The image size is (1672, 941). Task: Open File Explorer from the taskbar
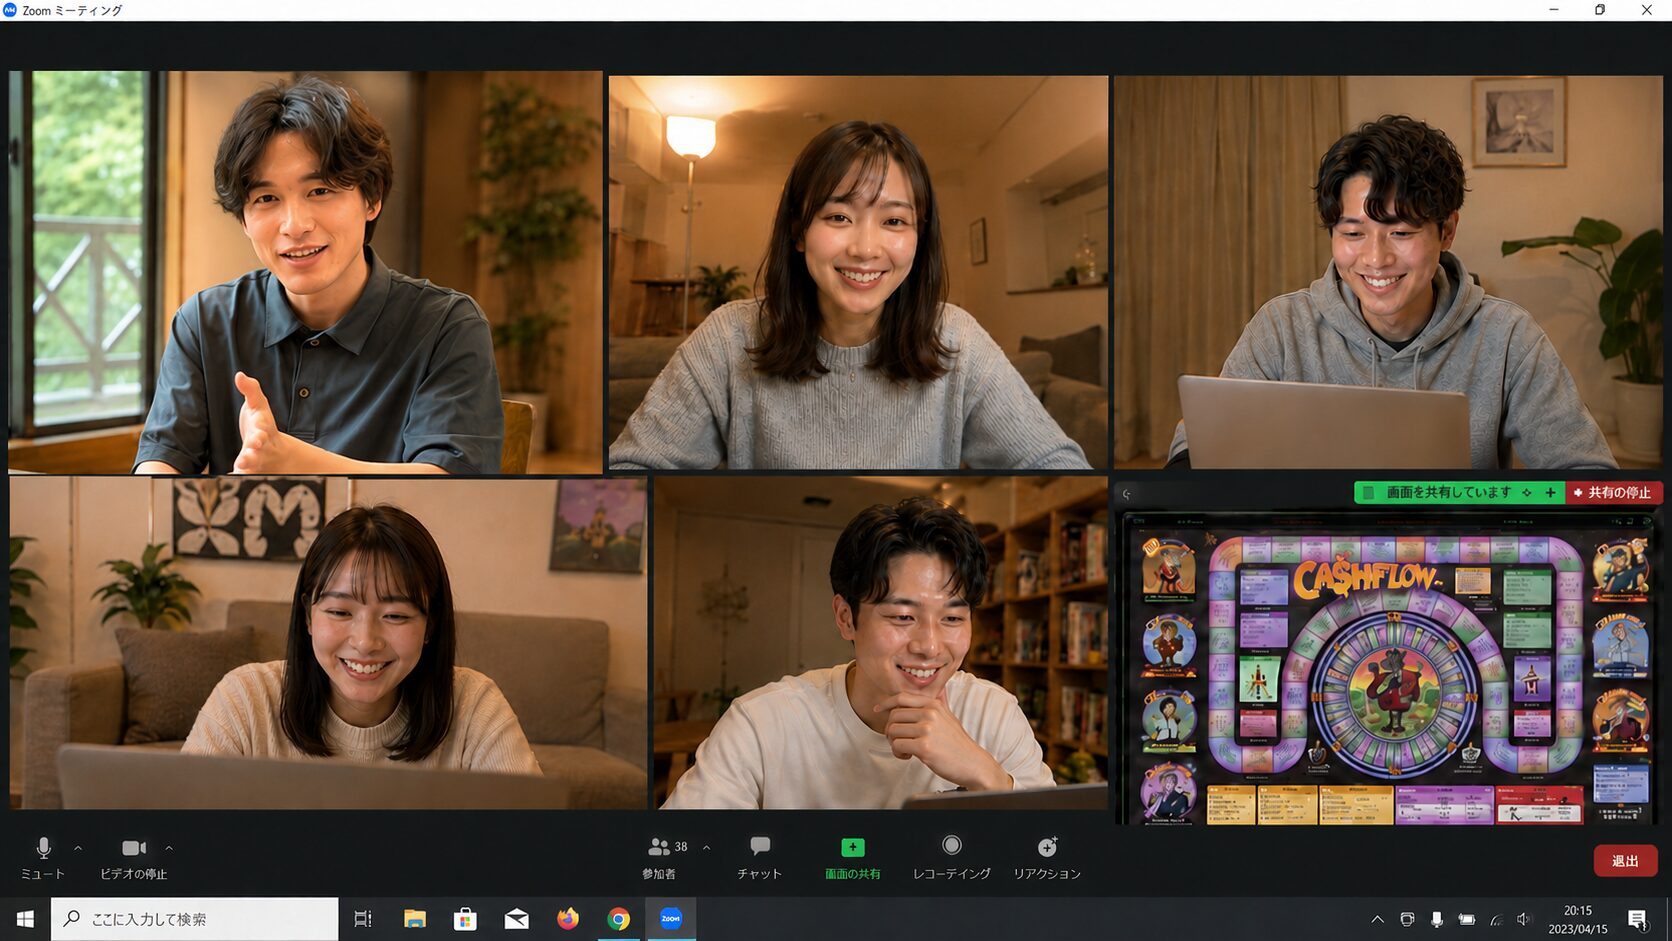click(x=414, y=919)
